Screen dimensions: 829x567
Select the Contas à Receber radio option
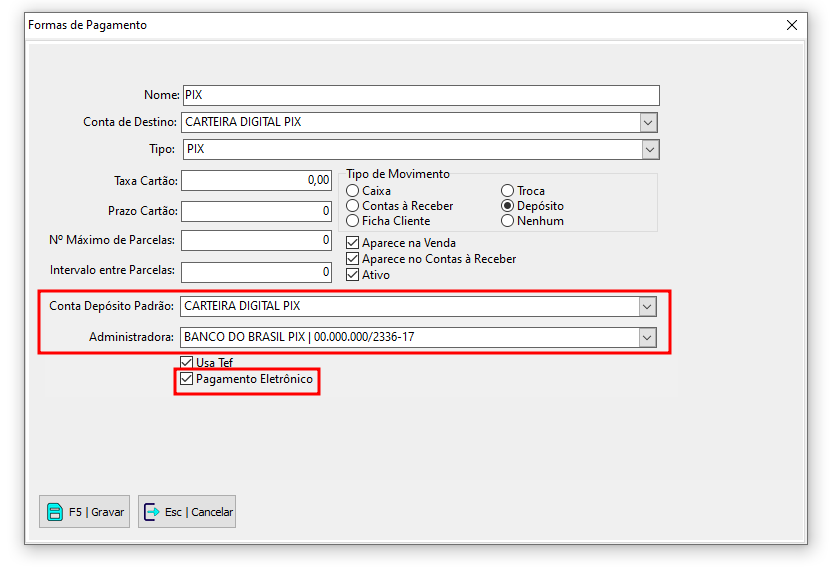coord(352,206)
